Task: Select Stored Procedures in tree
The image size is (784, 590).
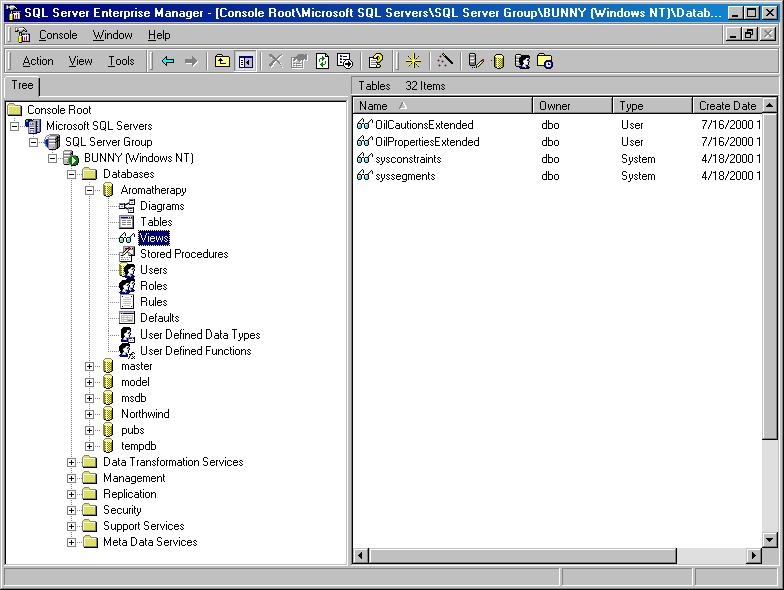Action: (184, 254)
